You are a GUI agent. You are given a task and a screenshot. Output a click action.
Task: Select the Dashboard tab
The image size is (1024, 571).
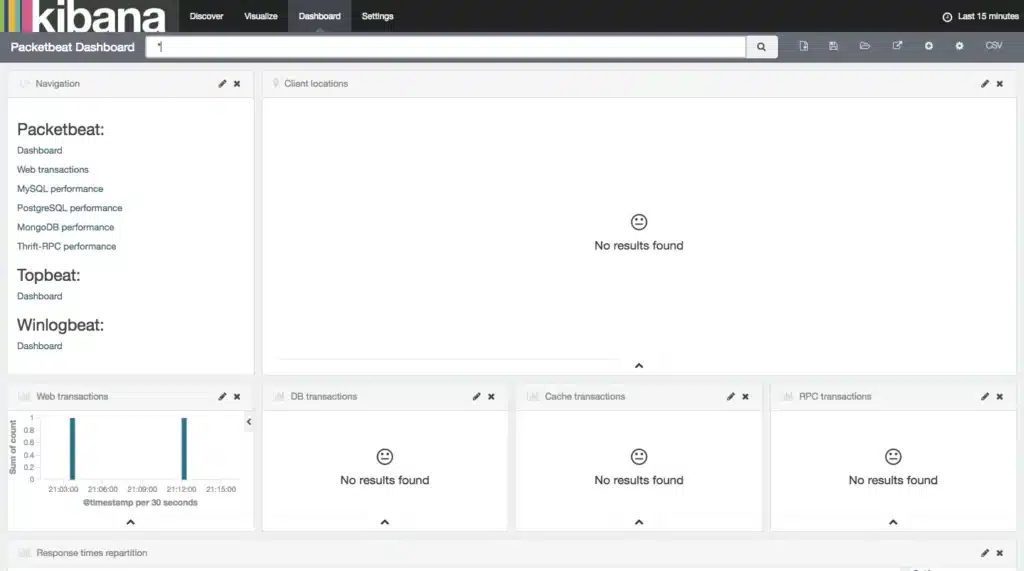(x=319, y=16)
